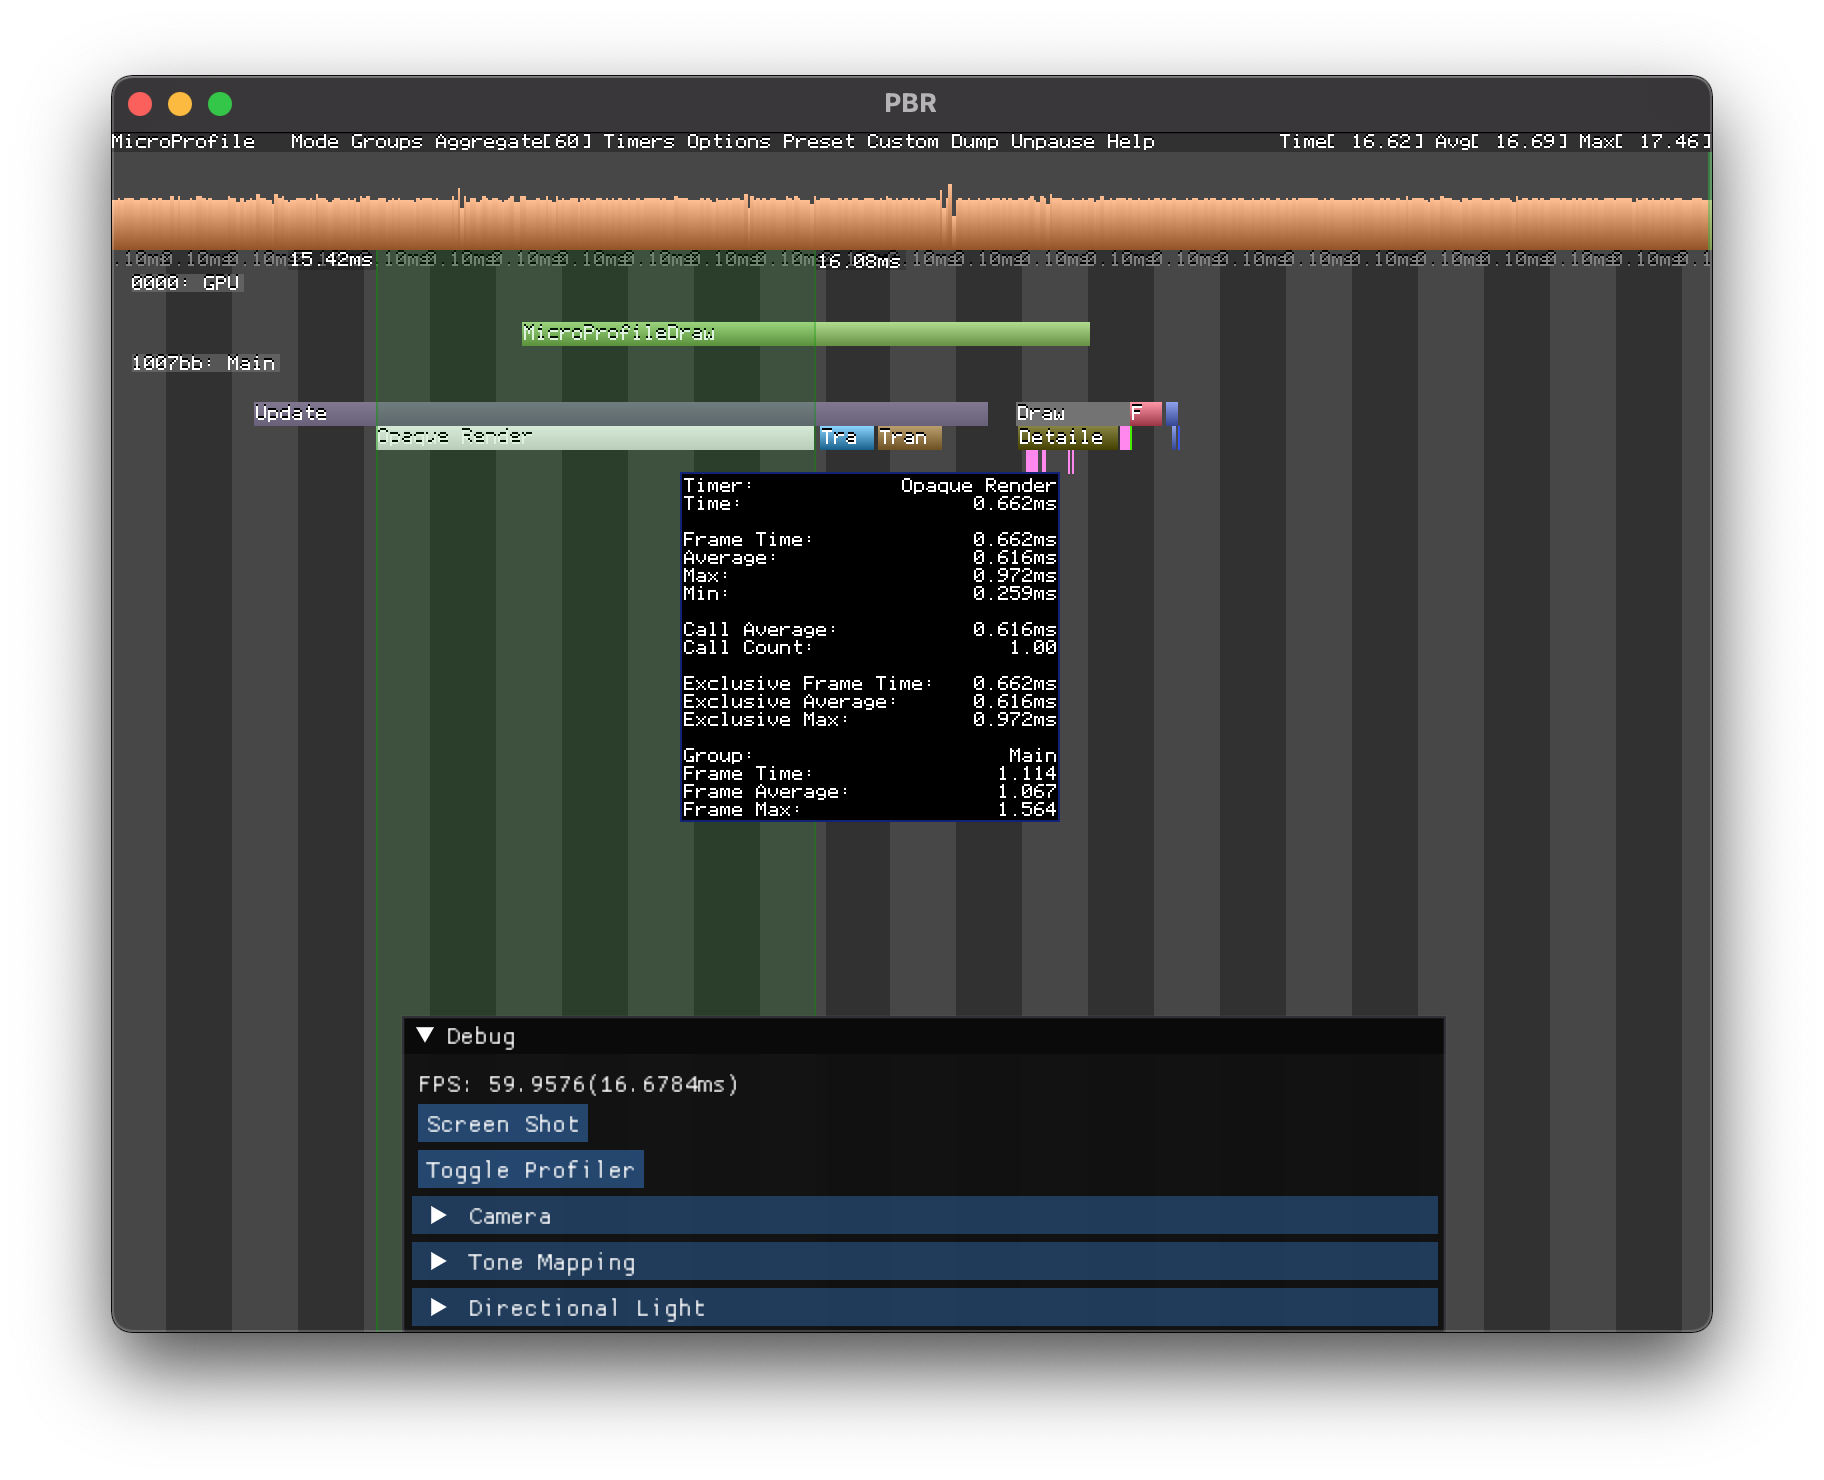The width and height of the screenshot is (1824, 1480).
Task: Select the Opaque Render timer bar
Action: click(595, 437)
